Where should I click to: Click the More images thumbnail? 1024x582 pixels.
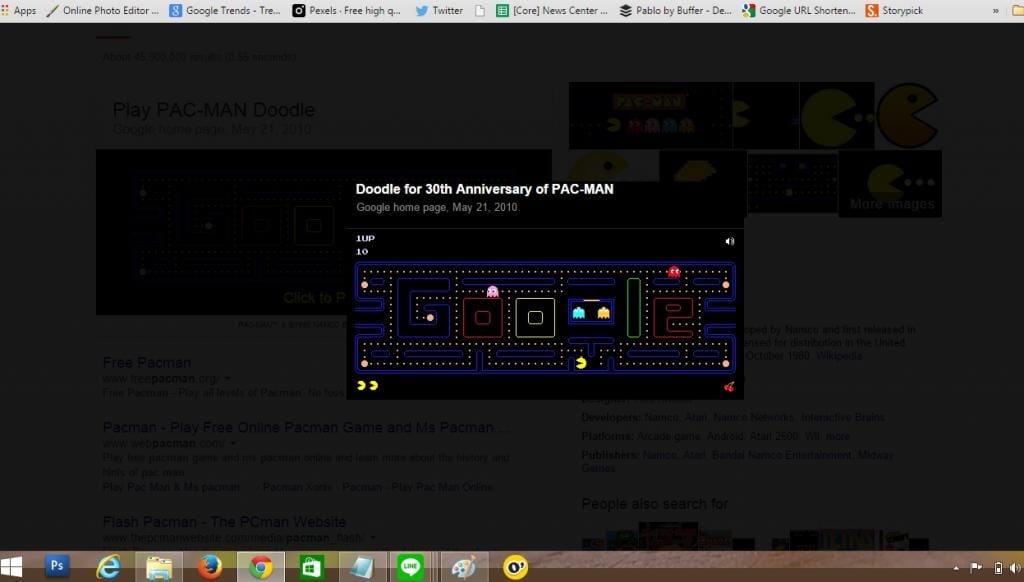tap(890, 184)
